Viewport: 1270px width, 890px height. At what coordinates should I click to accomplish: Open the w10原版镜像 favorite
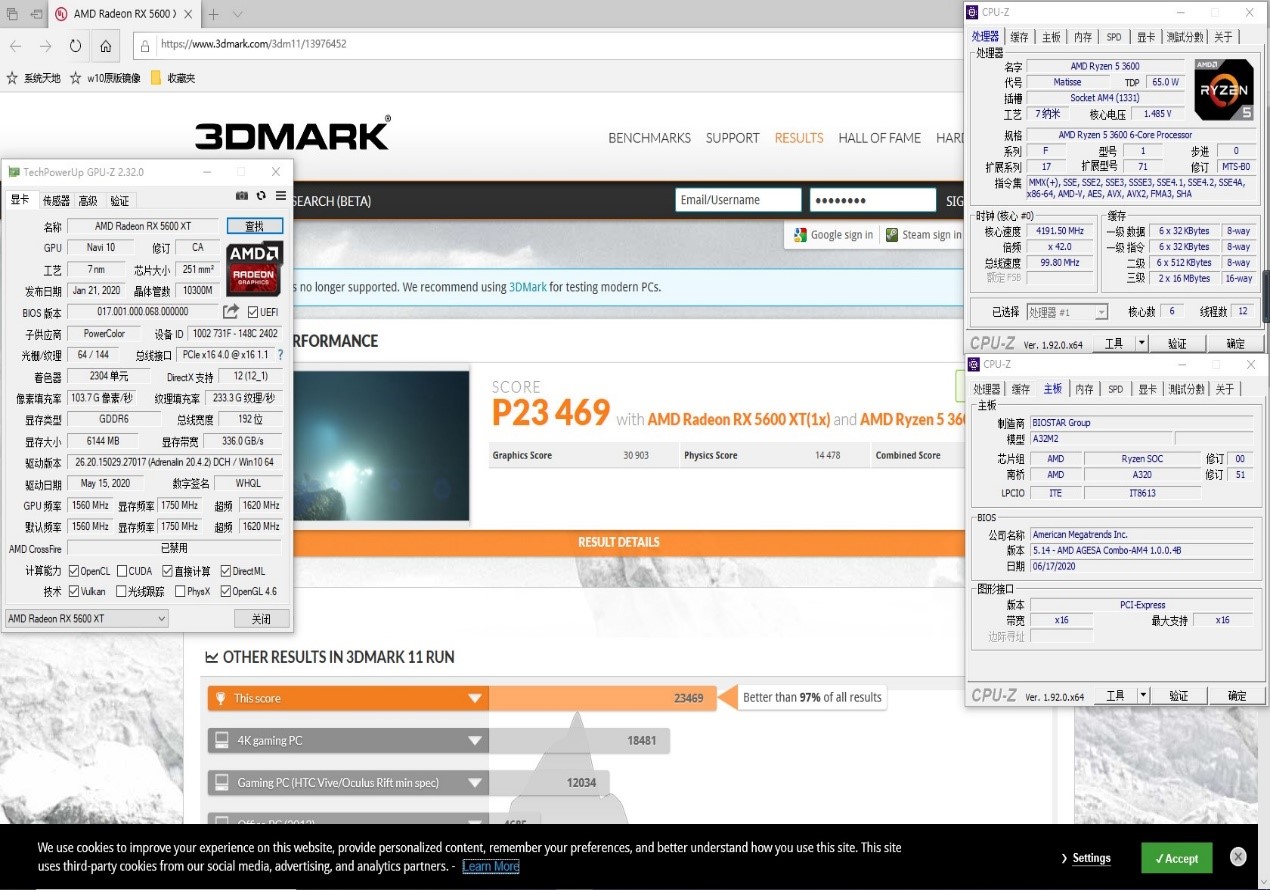(105, 77)
